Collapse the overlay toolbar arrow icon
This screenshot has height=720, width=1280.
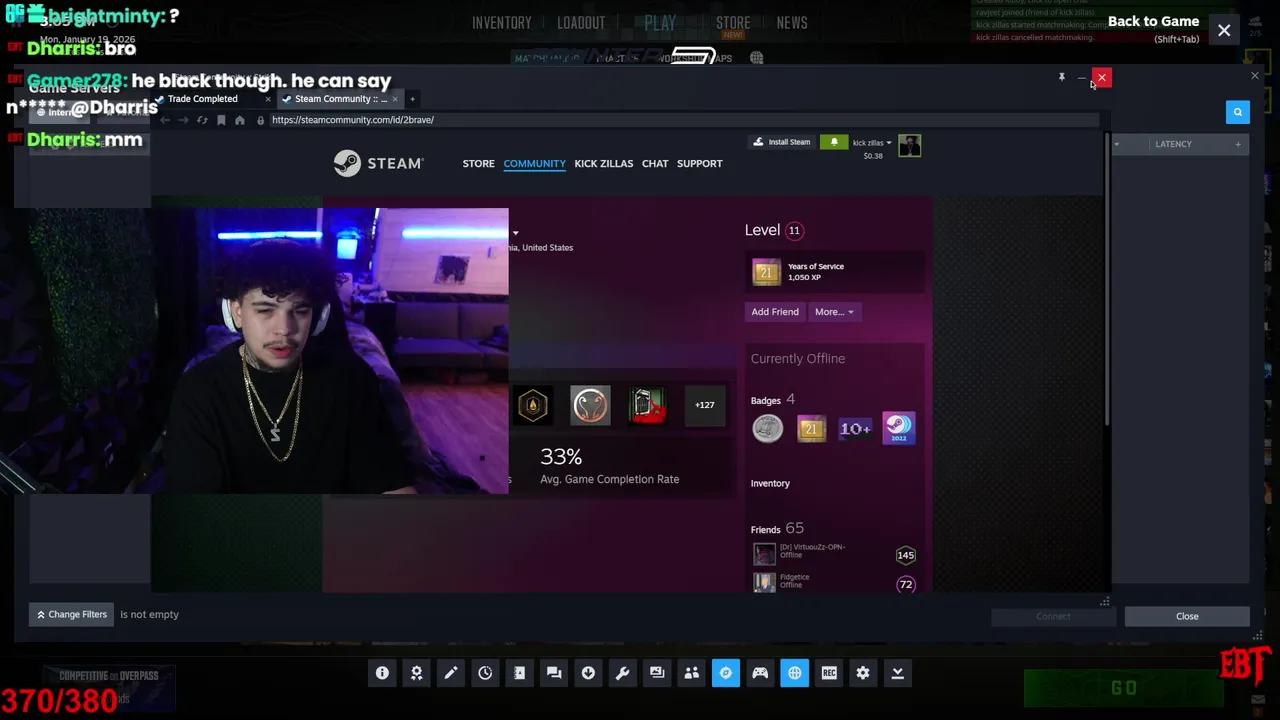tap(897, 673)
